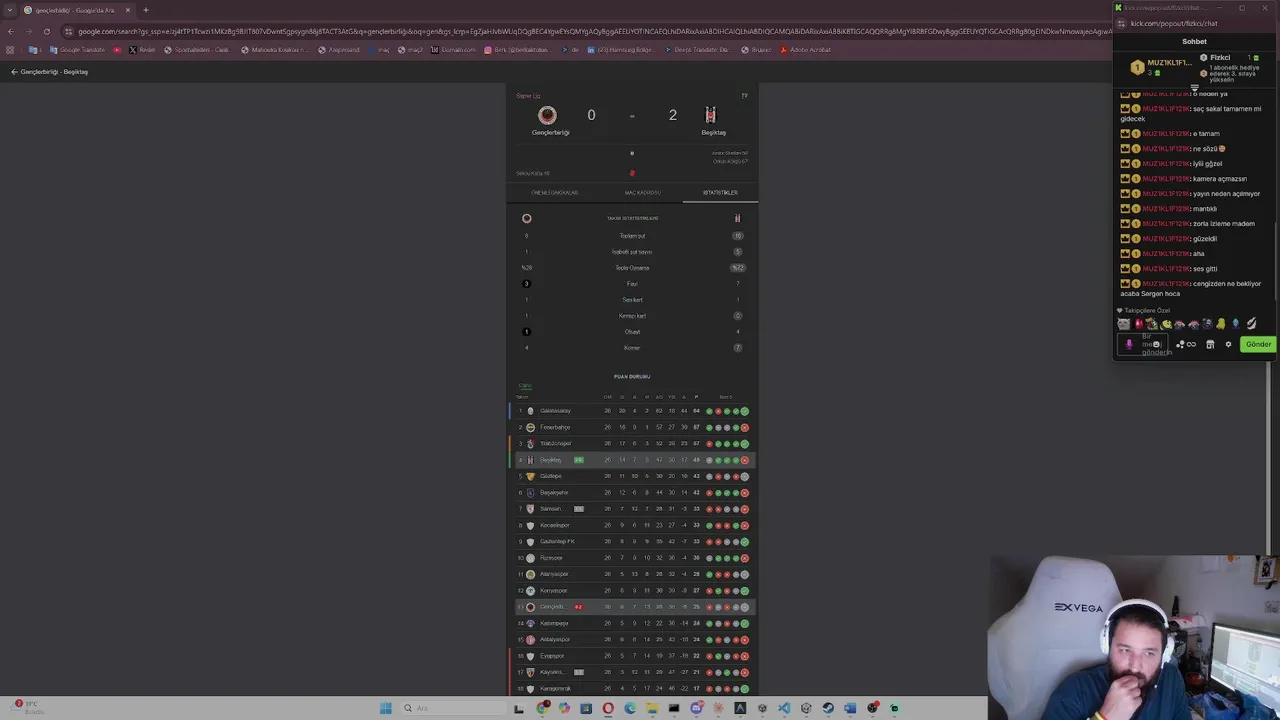
Task: Click the kick.com popout chat address
Action: [1174, 23]
